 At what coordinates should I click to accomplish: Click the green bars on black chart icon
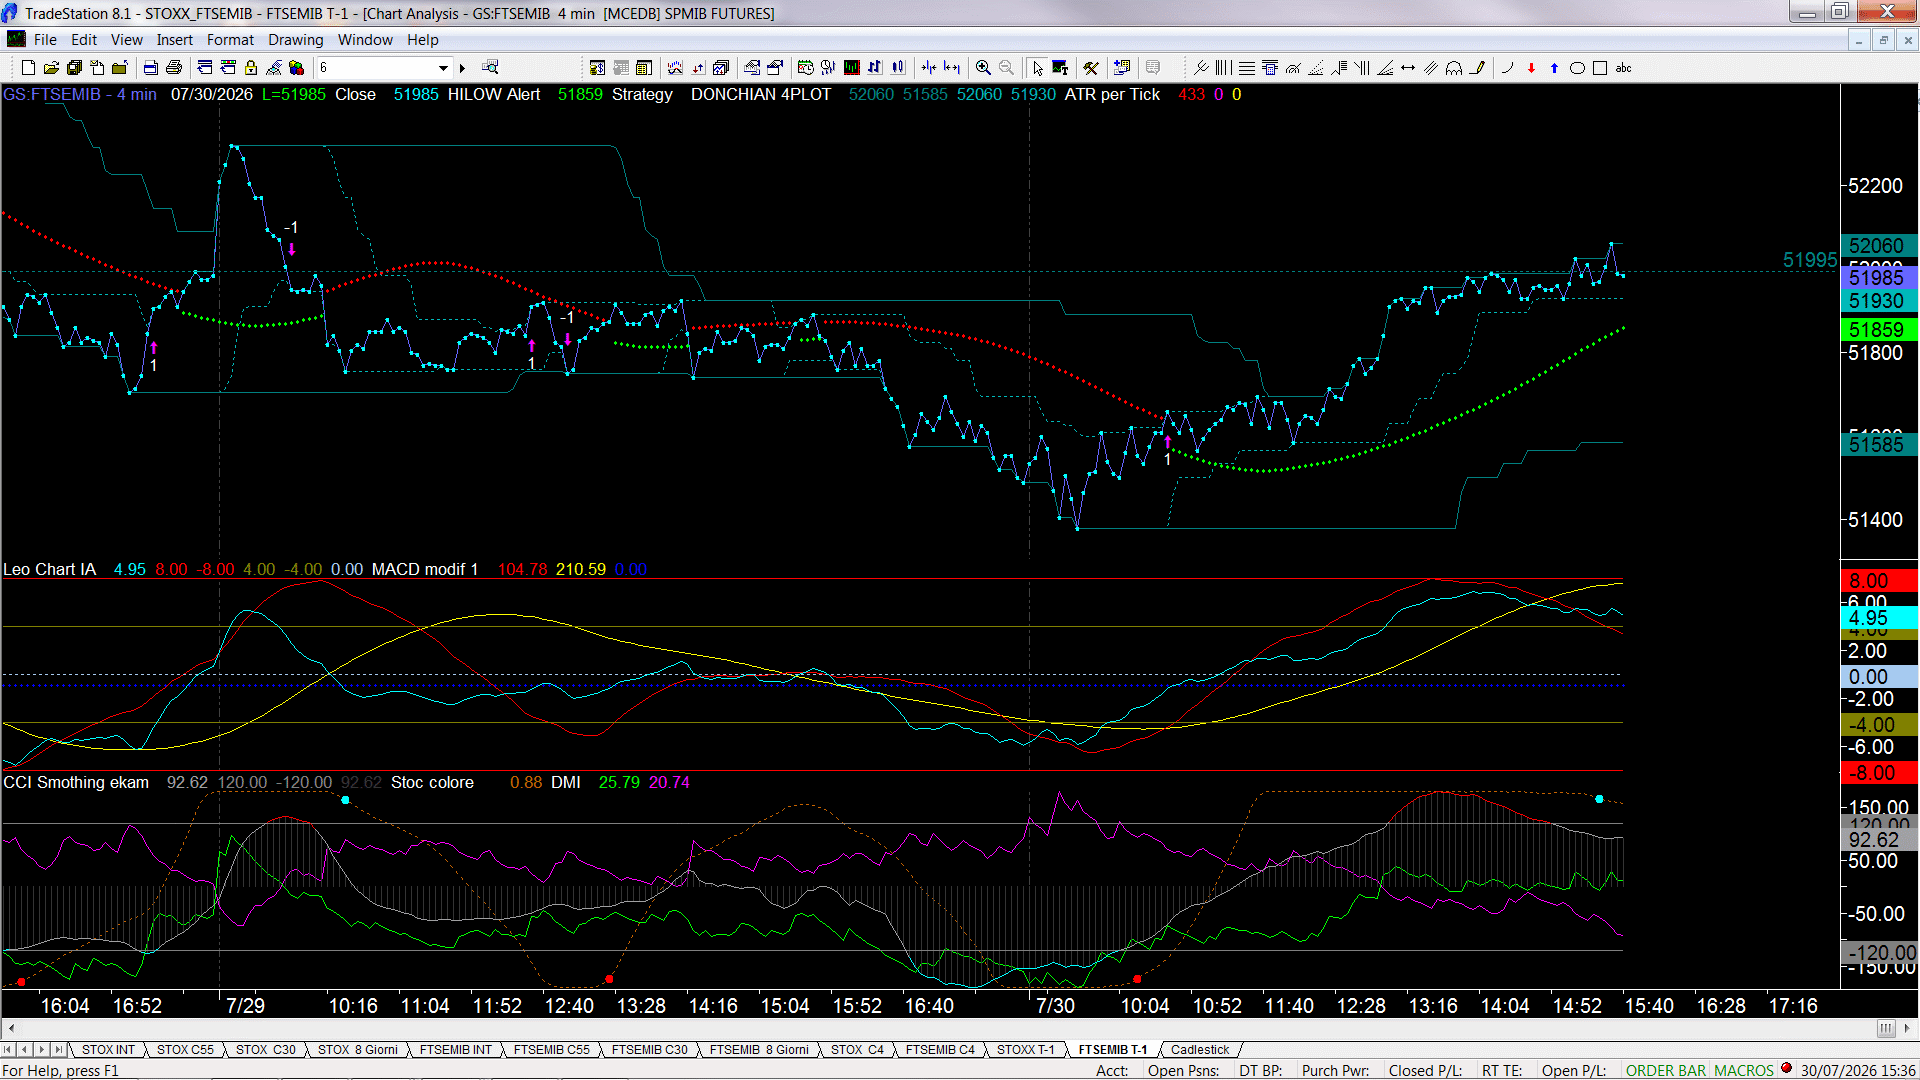coord(852,68)
